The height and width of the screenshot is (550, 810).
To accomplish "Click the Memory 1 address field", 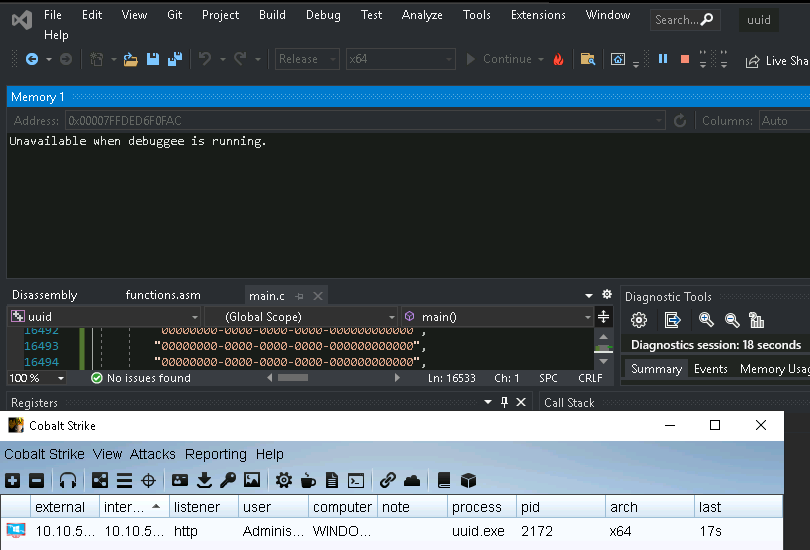I will (365, 121).
